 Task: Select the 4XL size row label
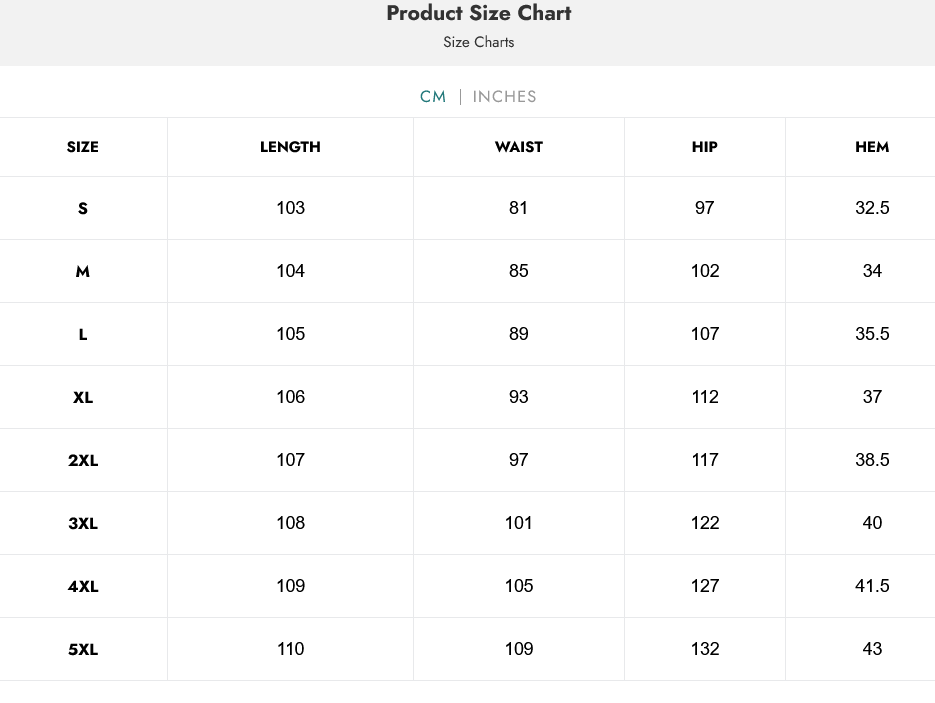click(83, 587)
